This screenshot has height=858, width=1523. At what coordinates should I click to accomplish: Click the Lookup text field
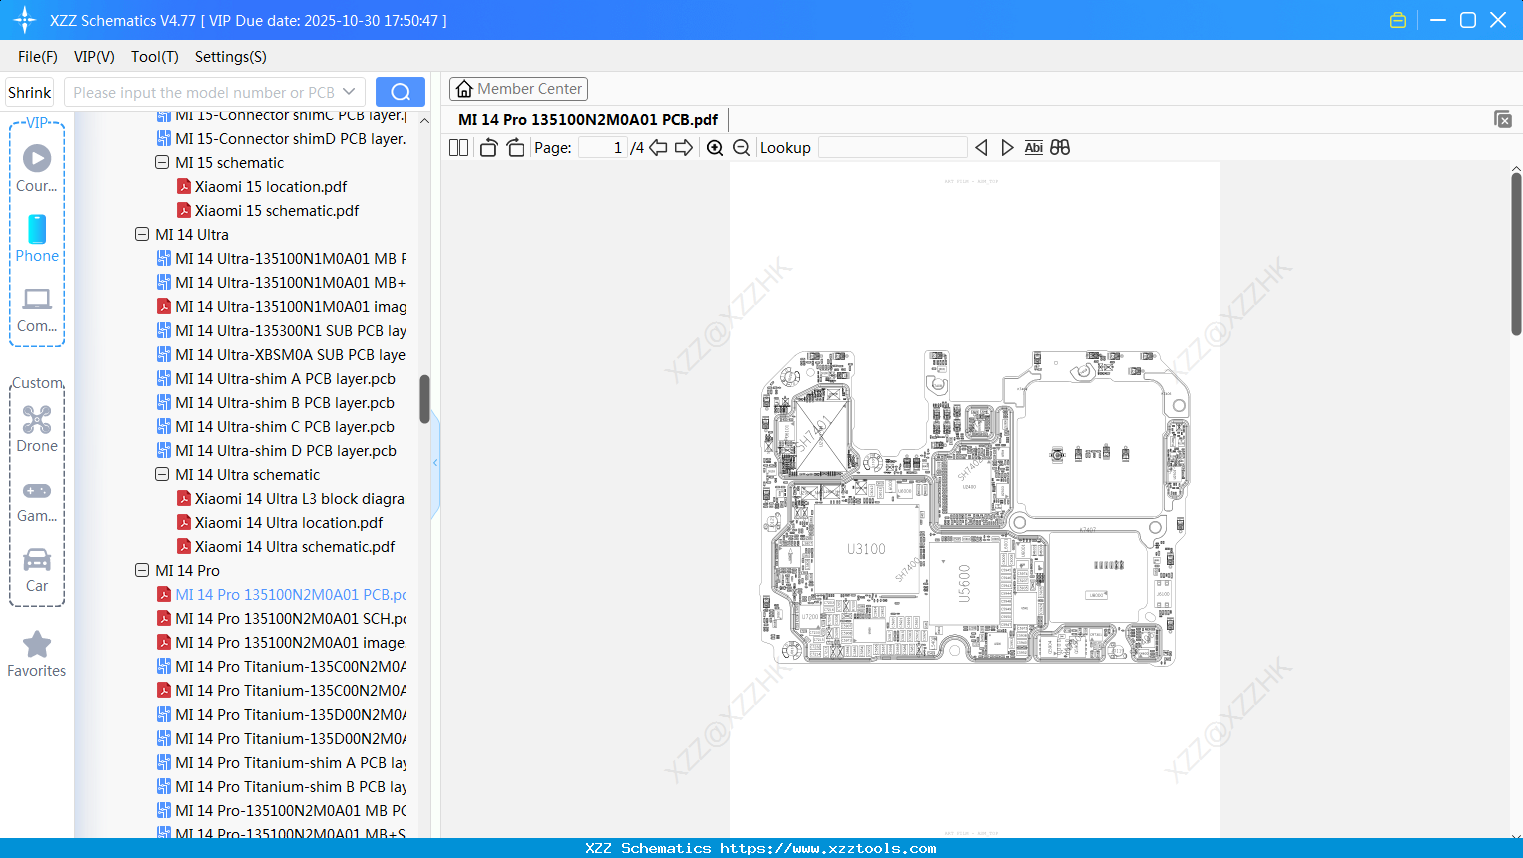893,148
